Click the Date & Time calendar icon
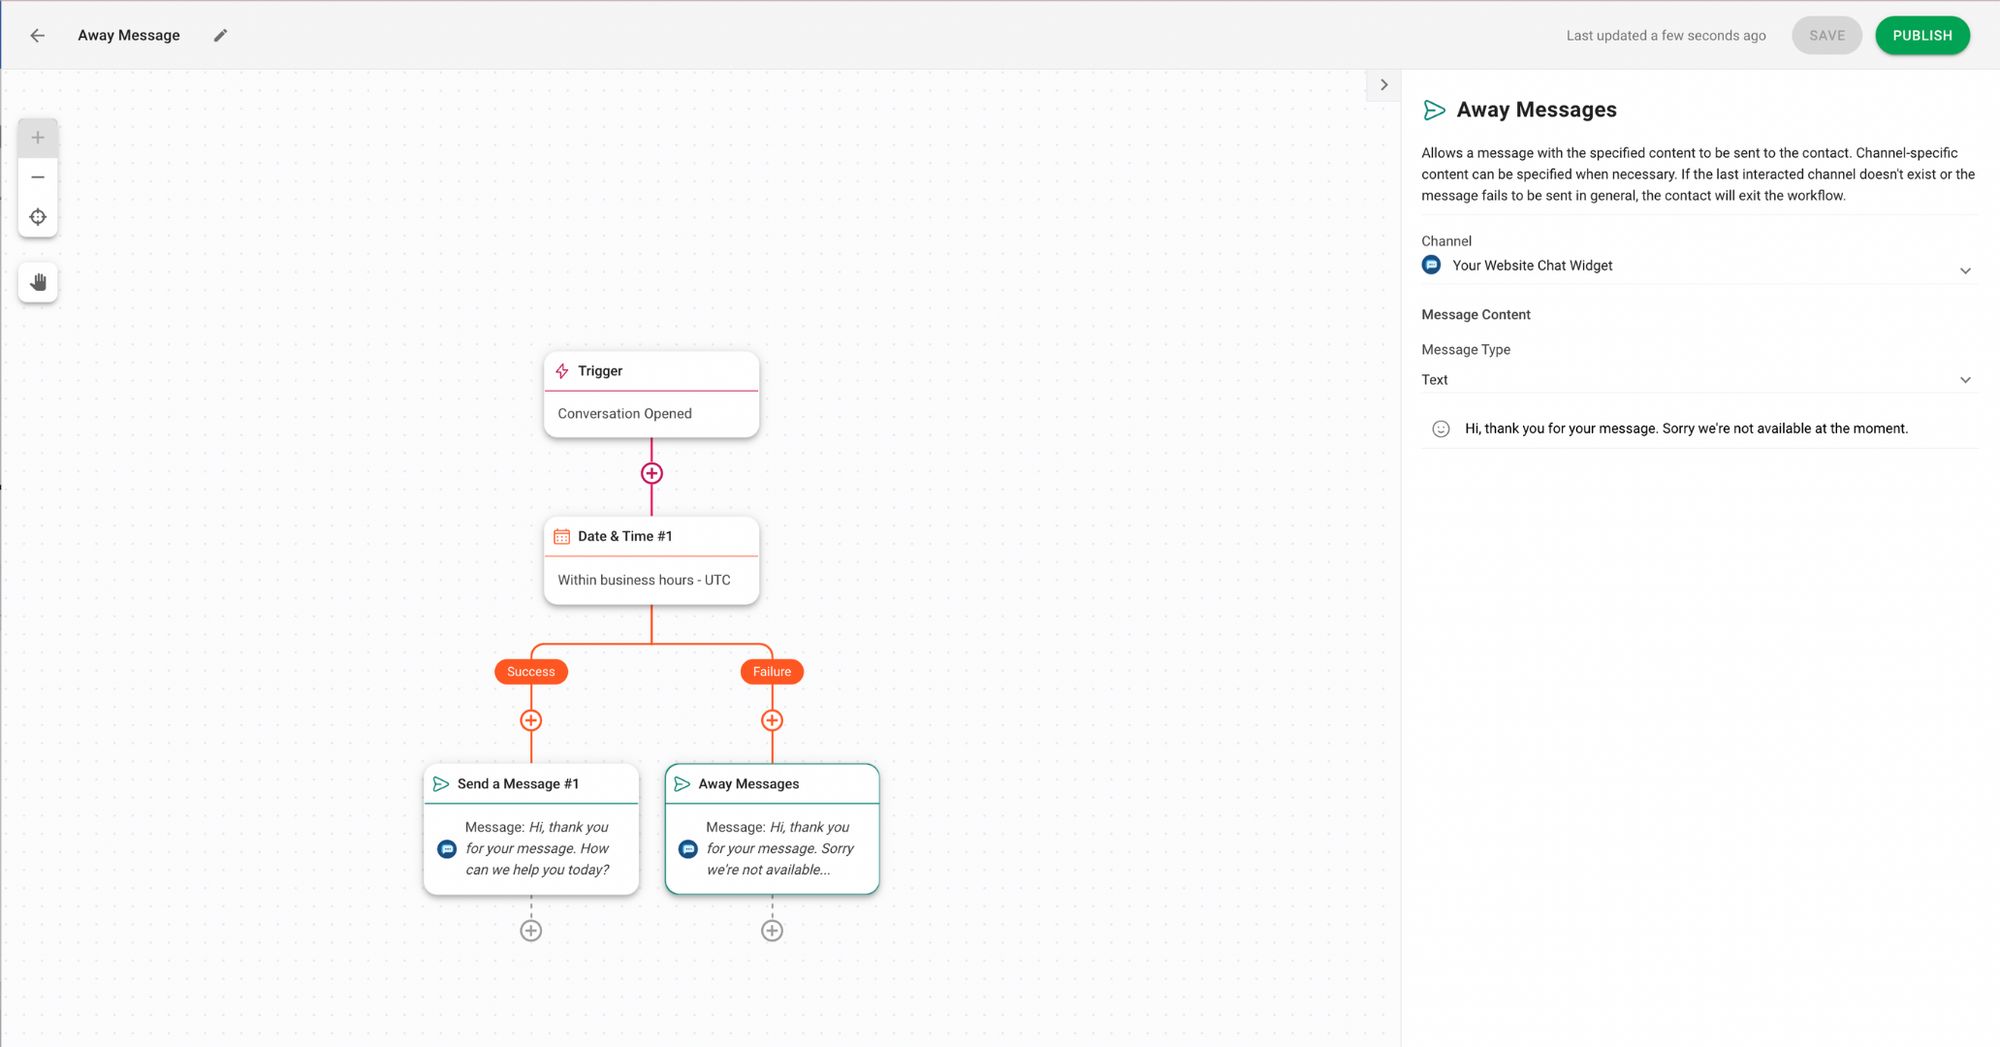Image resolution: width=2000 pixels, height=1047 pixels. click(562, 536)
